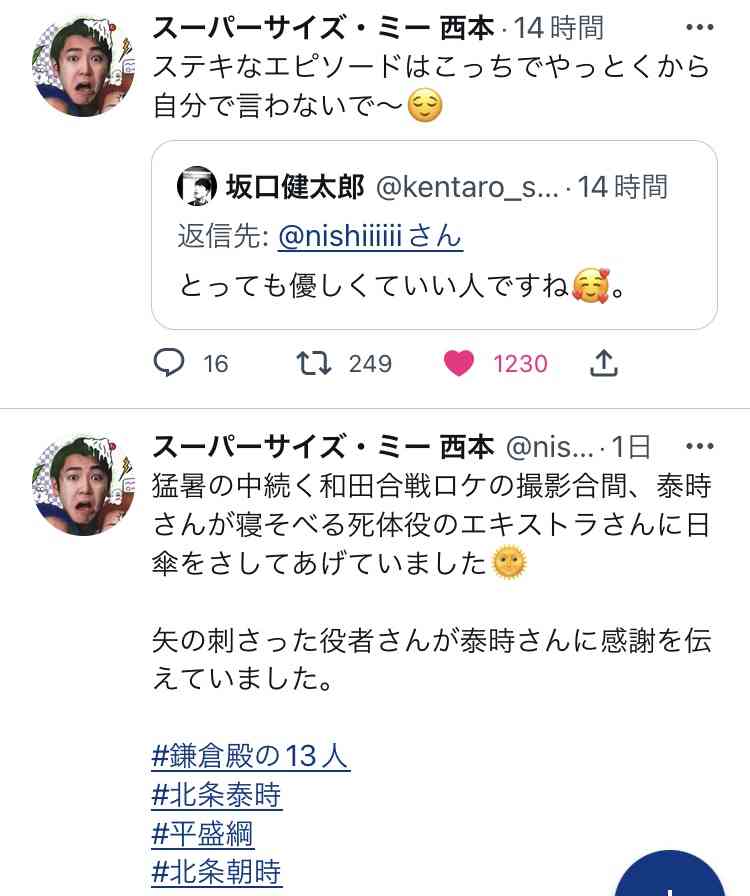Click author name in the first tweet
750x896 pixels.
click(323, 28)
